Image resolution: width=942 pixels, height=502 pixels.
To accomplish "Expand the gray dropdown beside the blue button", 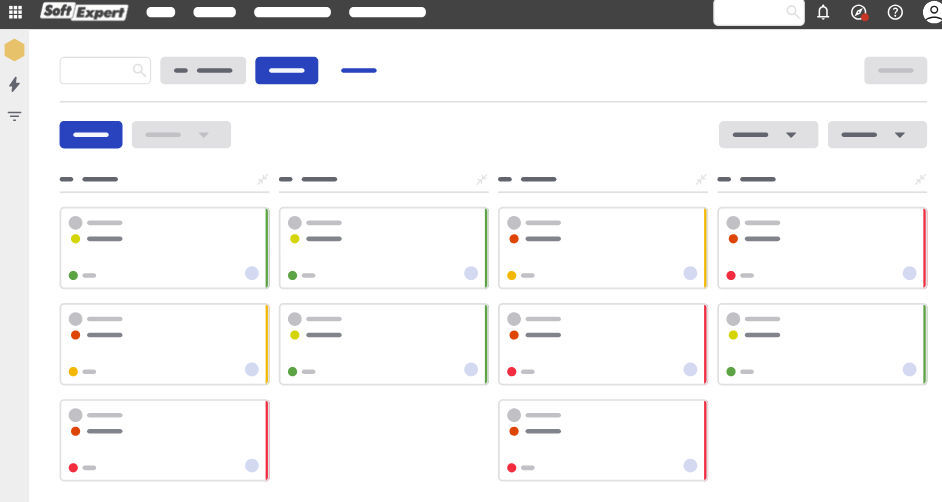I will click(181, 135).
